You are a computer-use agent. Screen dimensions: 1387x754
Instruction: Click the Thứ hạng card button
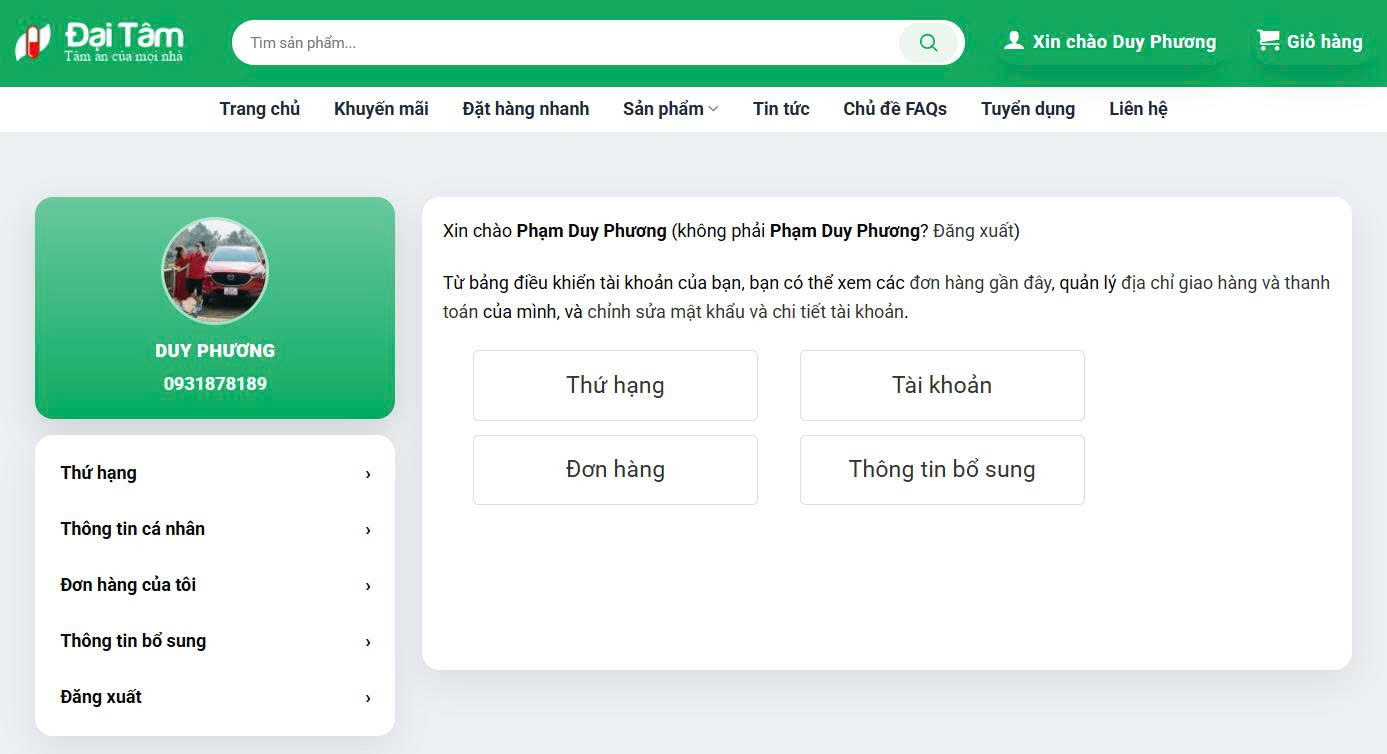tap(615, 385)
